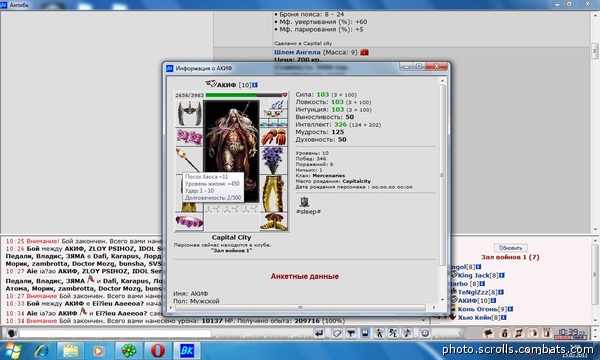
Task: Click the clan emblem before АКИФ name in header
Action: (211, 84)
